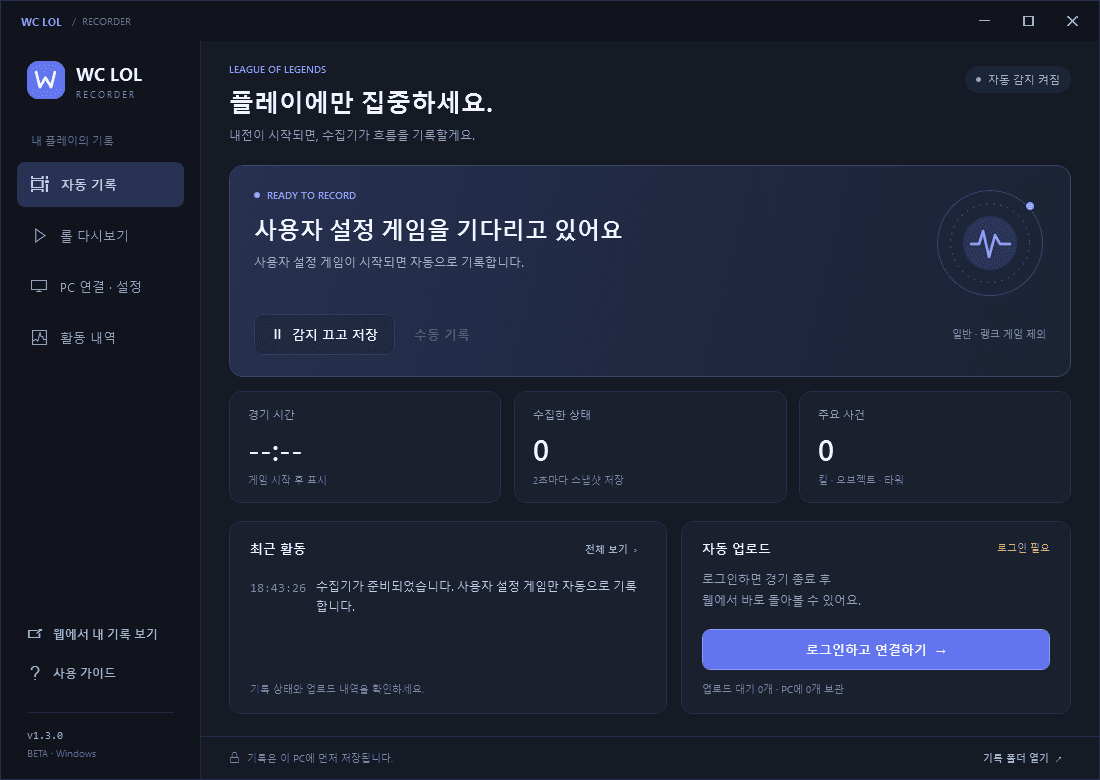Open 기록 폴더 열기 at the bottom
1100x780 pixels.
[1022, 758]
